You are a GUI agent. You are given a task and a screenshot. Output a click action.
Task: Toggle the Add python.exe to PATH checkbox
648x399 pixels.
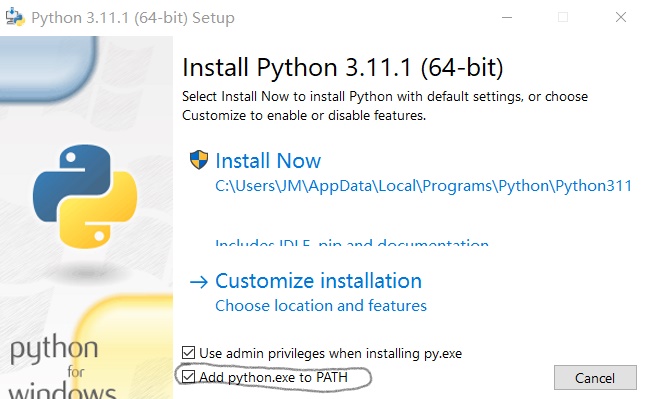point(188,377)
